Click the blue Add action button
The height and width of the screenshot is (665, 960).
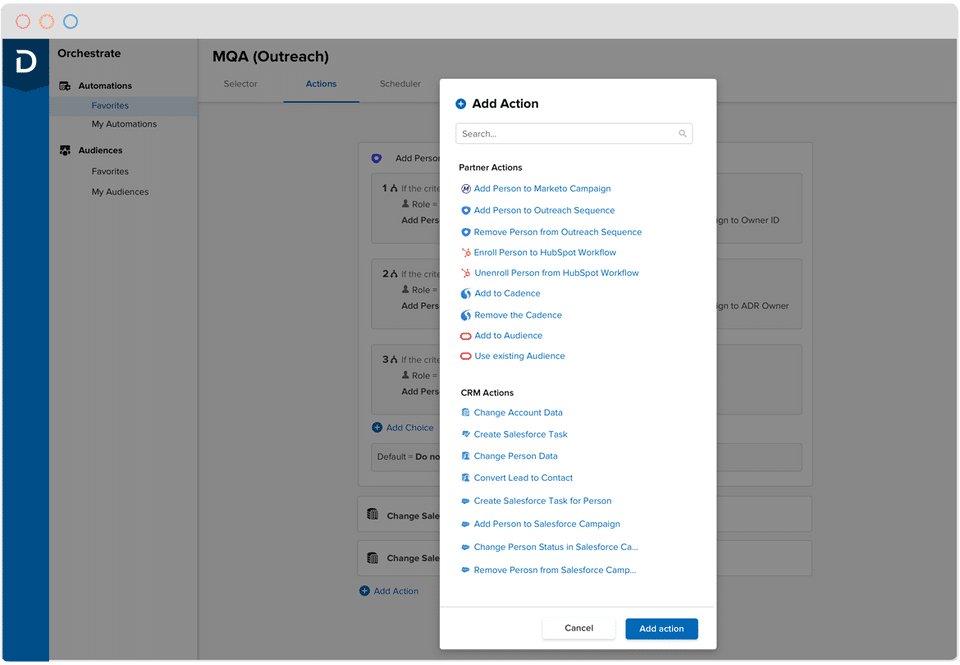pyautogui.click(x=661, y=629)
